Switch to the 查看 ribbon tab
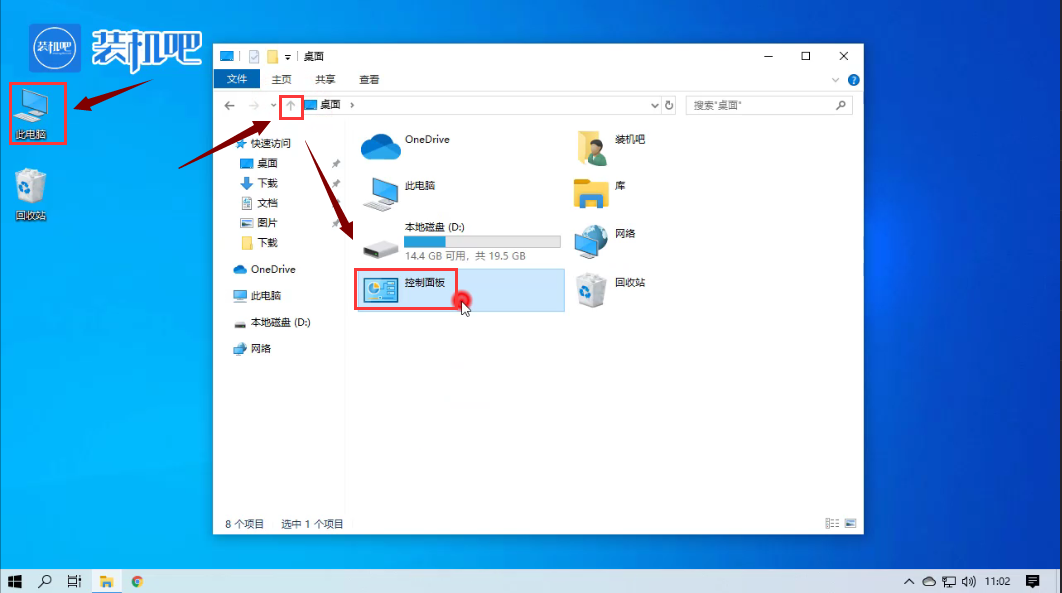The width and height of the screenshot is (1062, 593). [369, 79]
